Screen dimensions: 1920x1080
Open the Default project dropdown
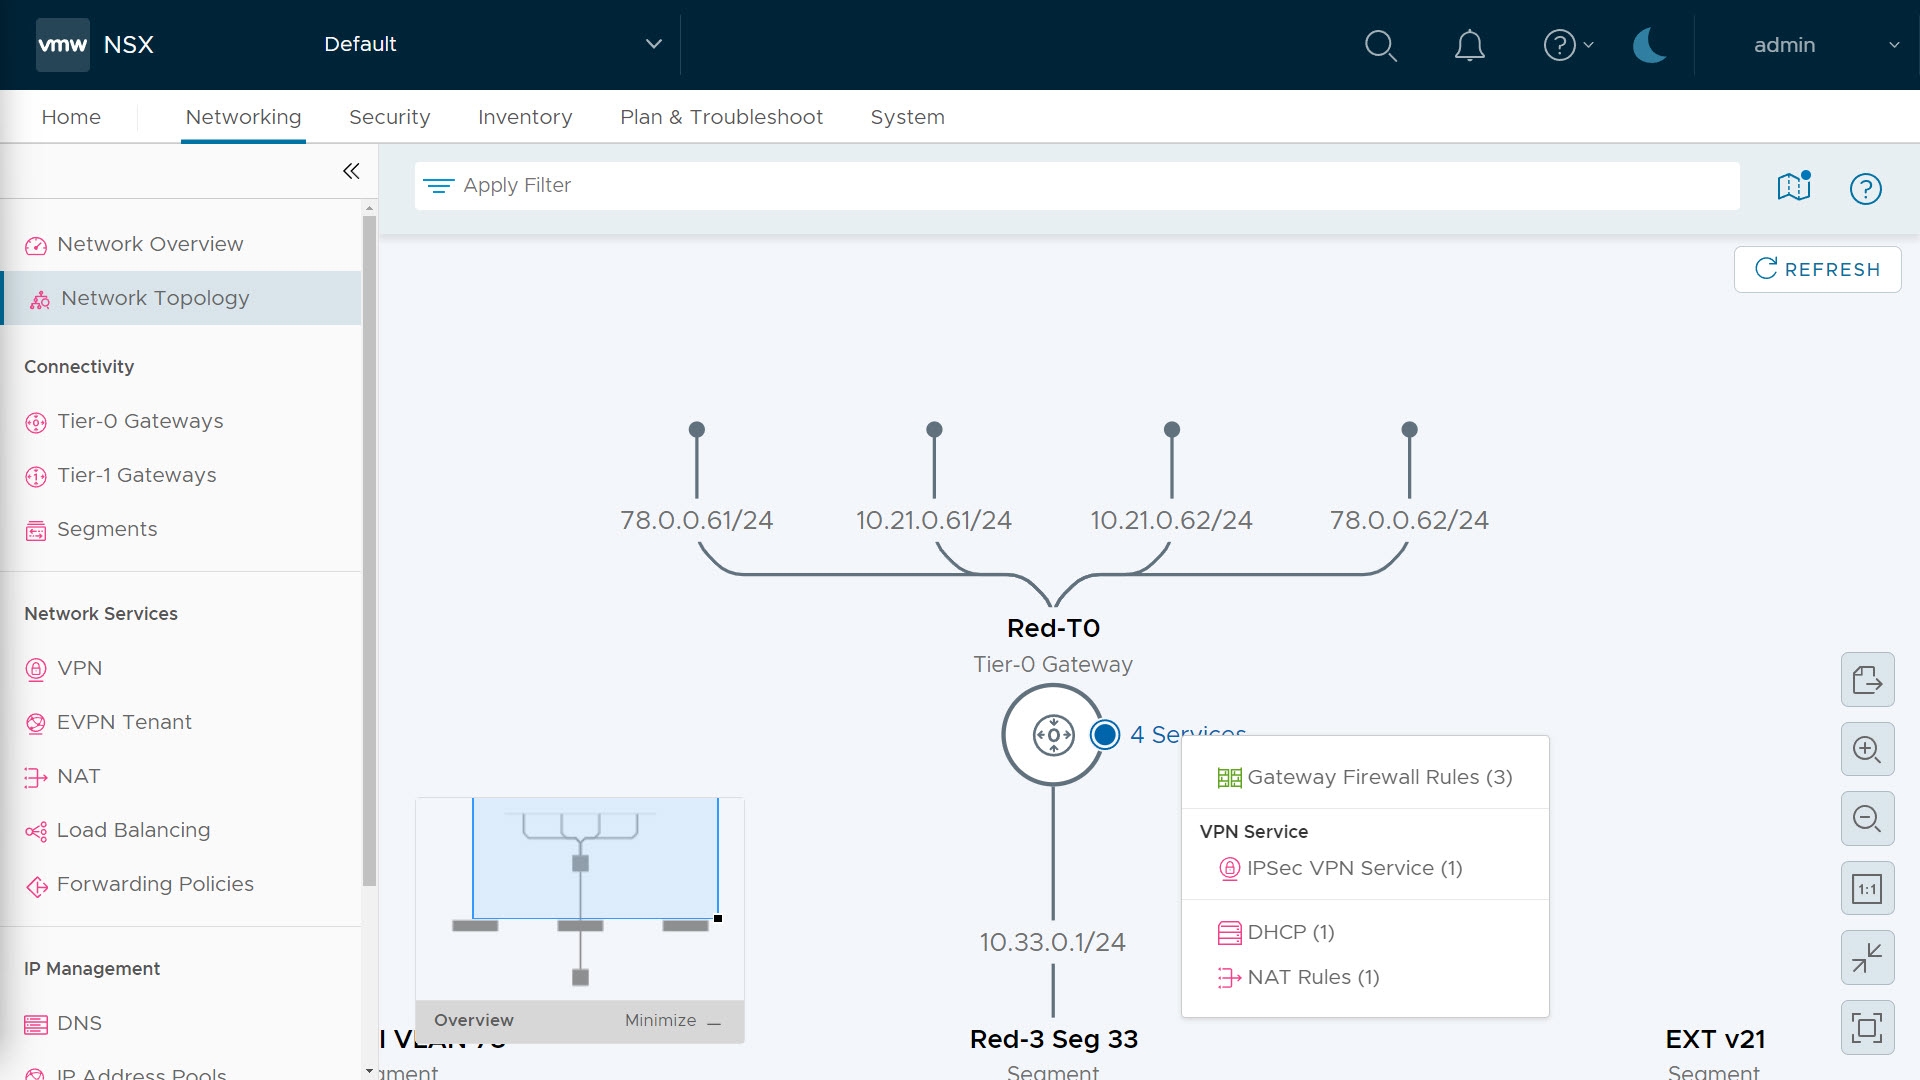coord(492,44)
